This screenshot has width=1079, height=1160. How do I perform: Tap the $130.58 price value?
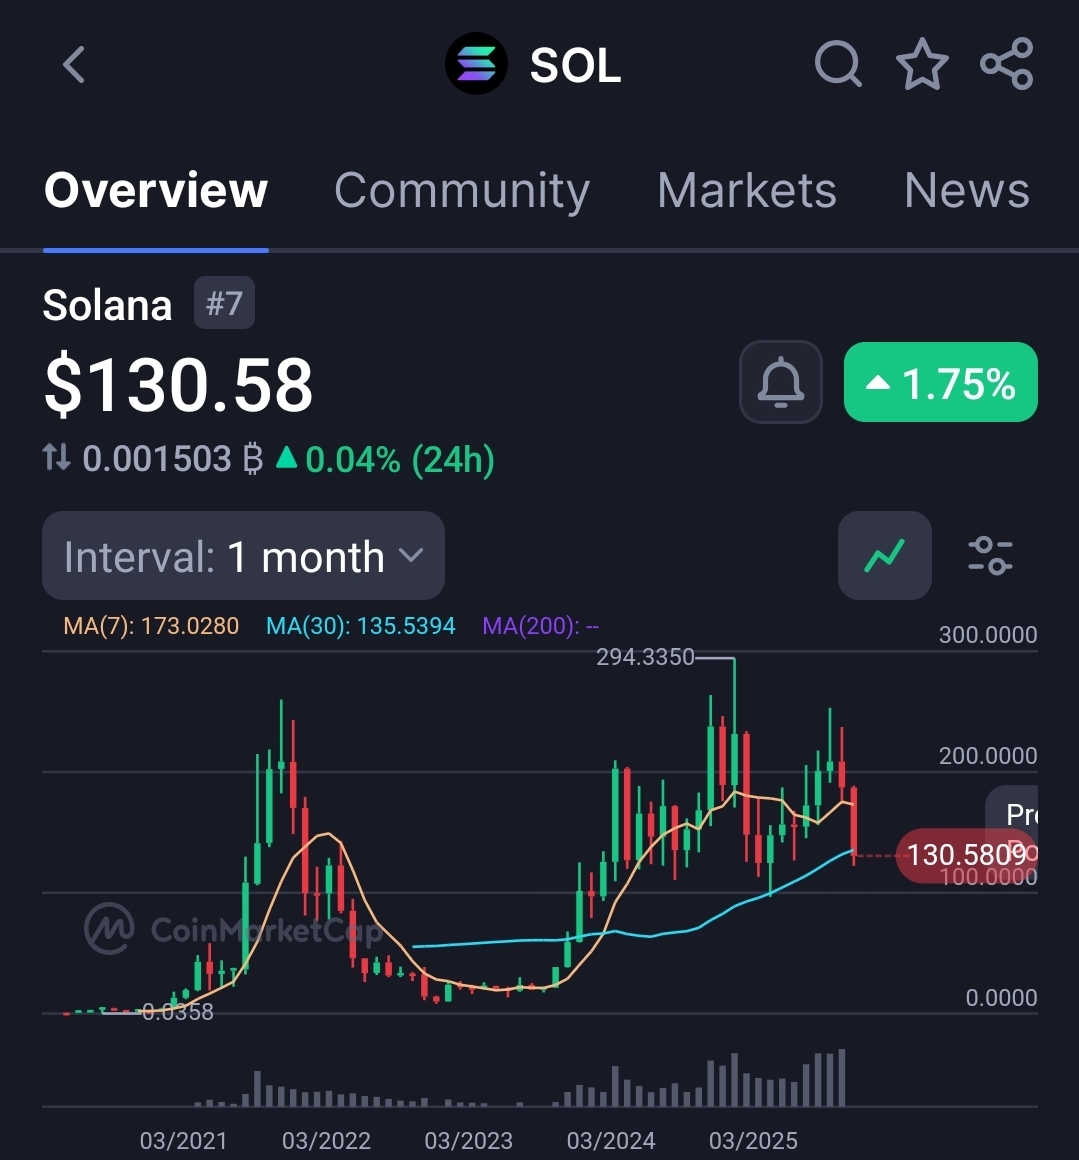(178, 385)
